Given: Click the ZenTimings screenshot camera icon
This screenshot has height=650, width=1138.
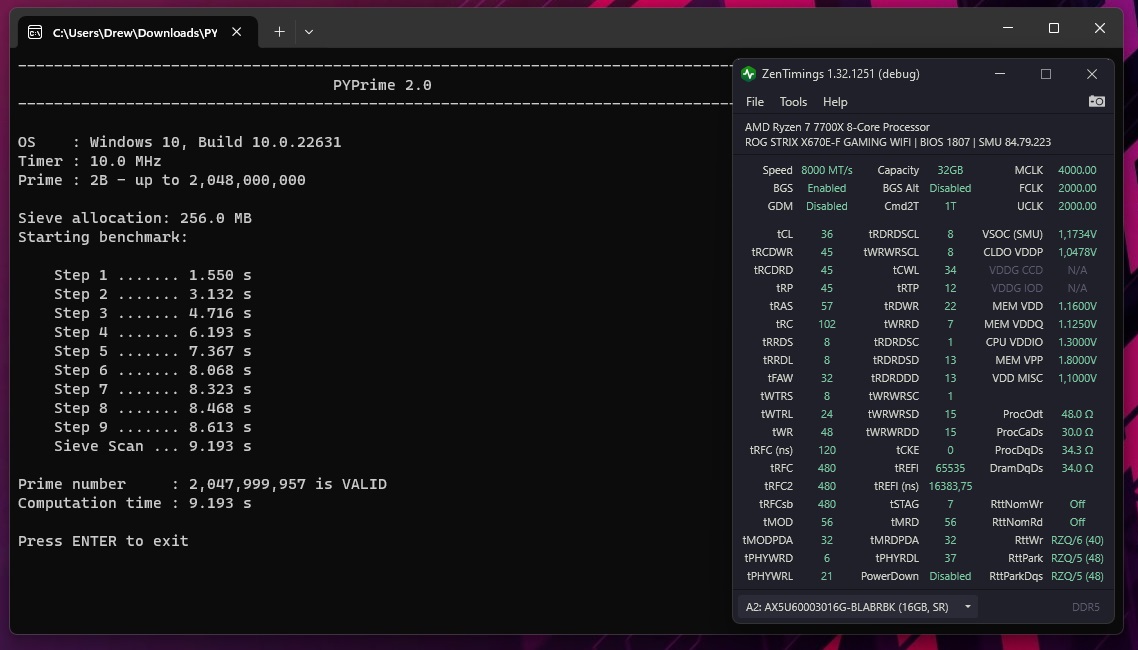Looking at the screenshot, I should (x=1097, y=102).
